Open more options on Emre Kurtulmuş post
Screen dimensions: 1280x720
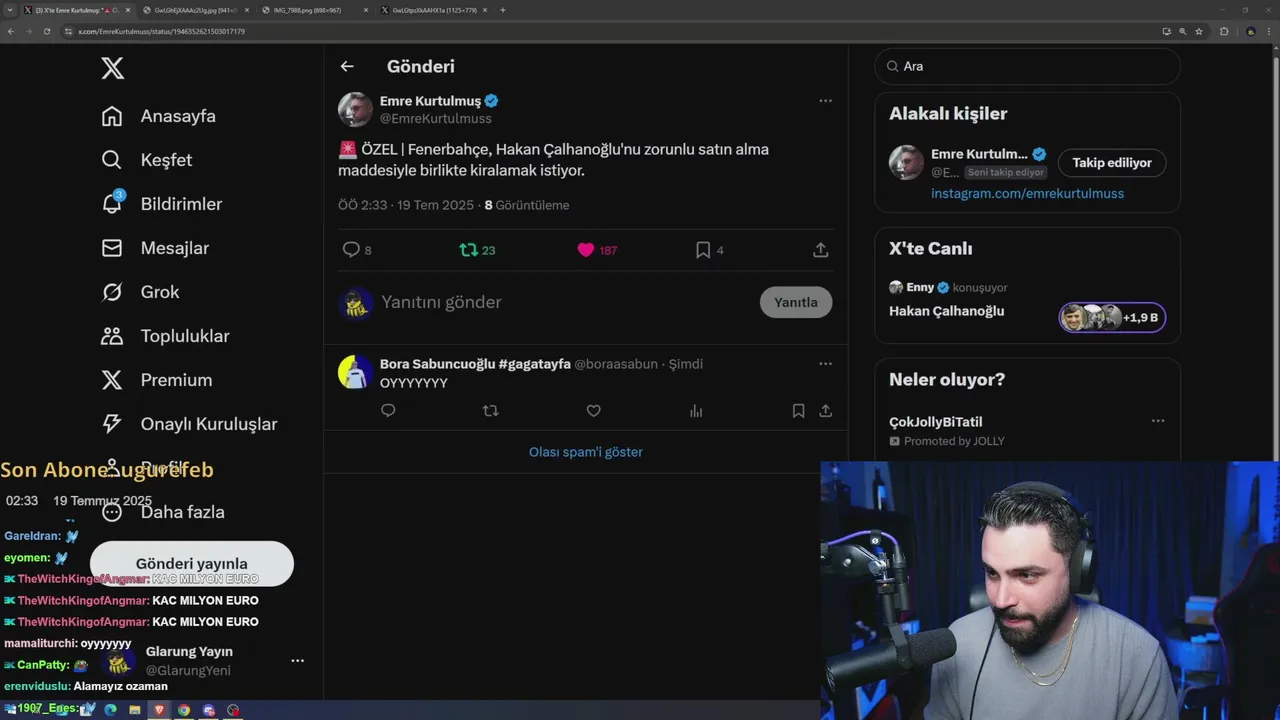pyautogui.click(x=825, y=100)
